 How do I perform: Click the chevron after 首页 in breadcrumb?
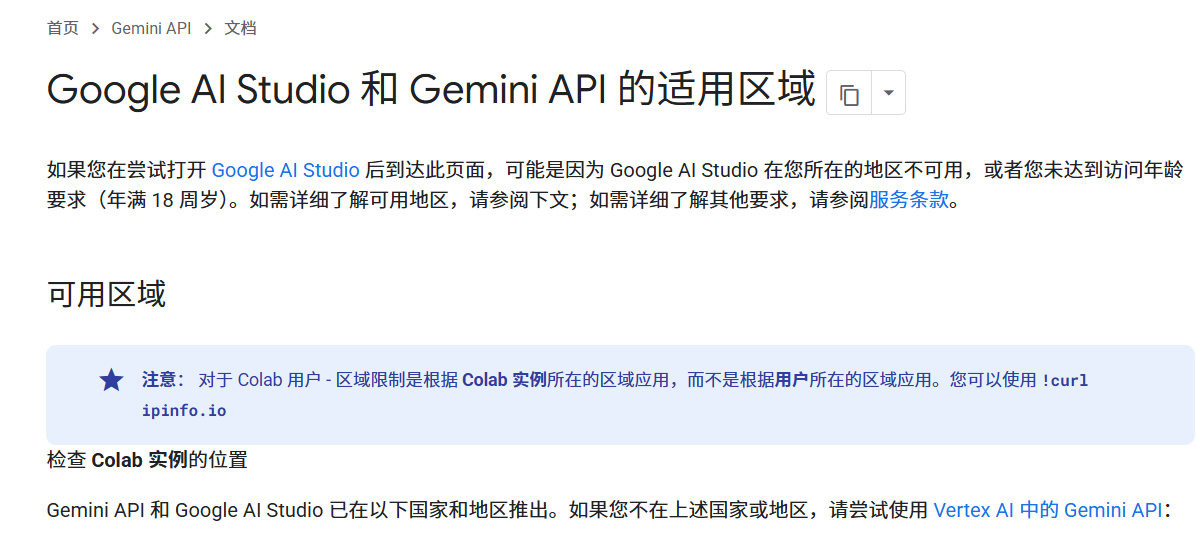(x=95, y=29)
